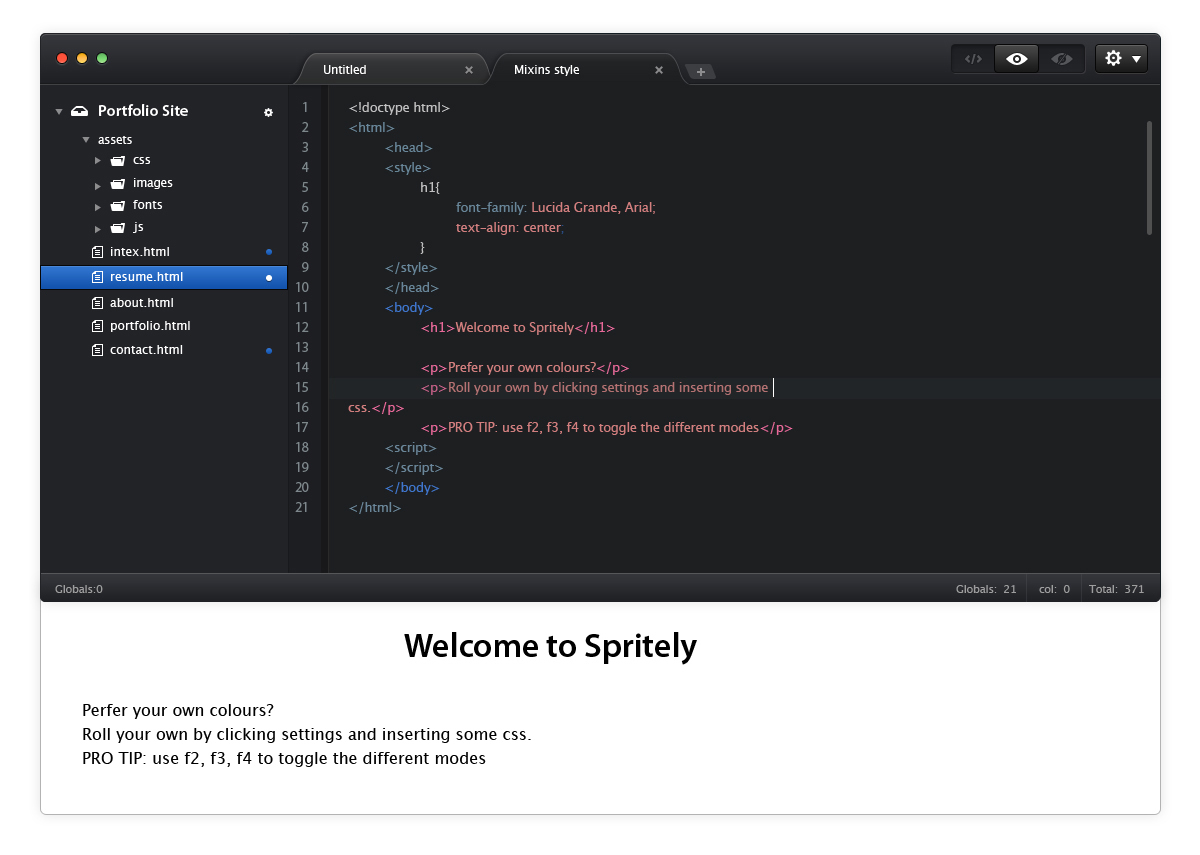Expand the images folder arrow
The width and height of the screenshot is (1200, 855).
pyautogui.click(x=98, y=184)
